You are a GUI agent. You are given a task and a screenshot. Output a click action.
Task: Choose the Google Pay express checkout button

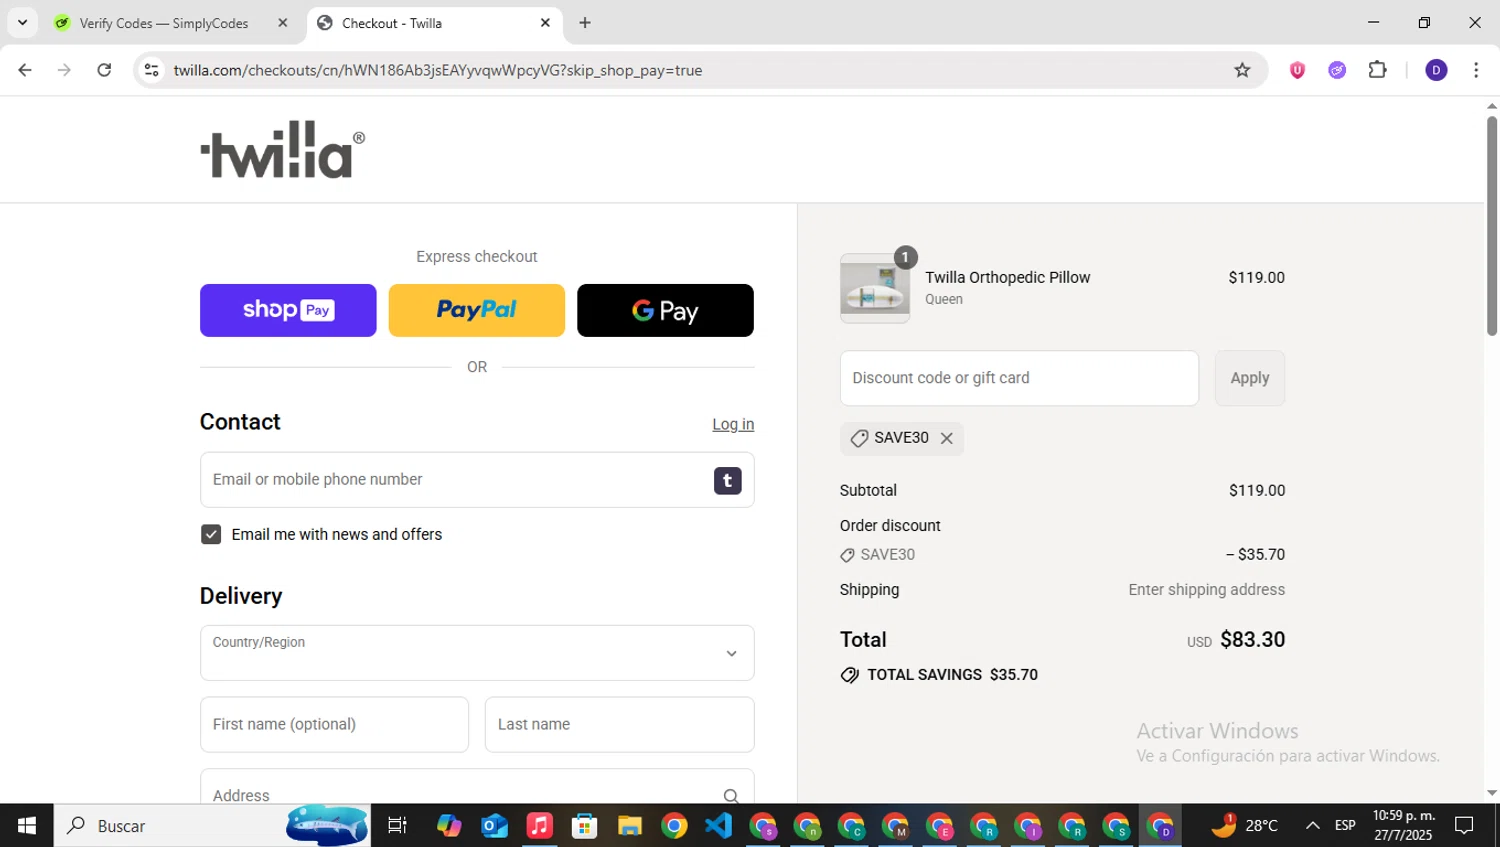665,310
